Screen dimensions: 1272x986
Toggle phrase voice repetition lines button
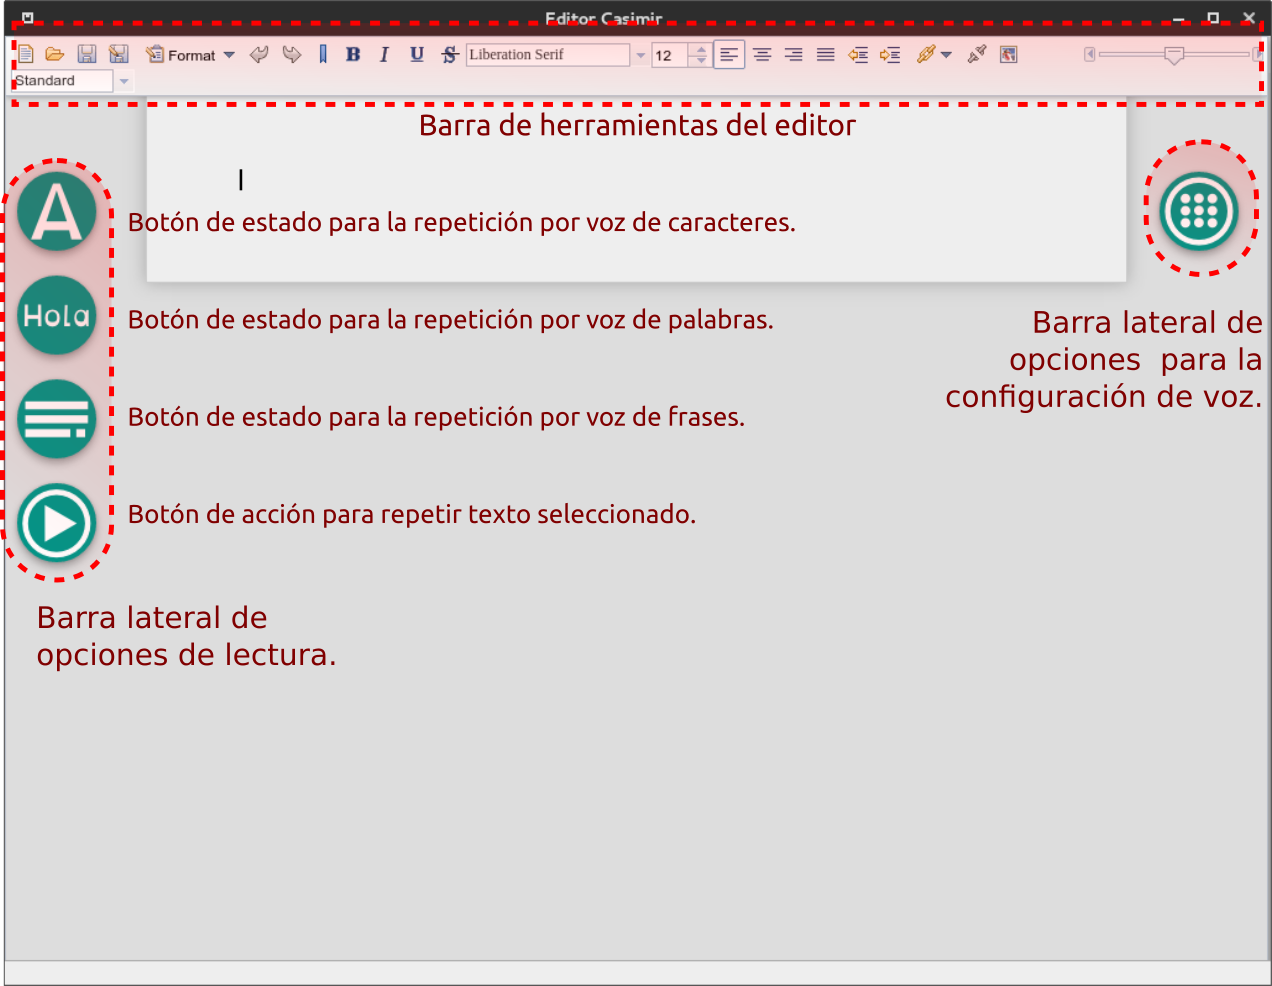[57, 420]
